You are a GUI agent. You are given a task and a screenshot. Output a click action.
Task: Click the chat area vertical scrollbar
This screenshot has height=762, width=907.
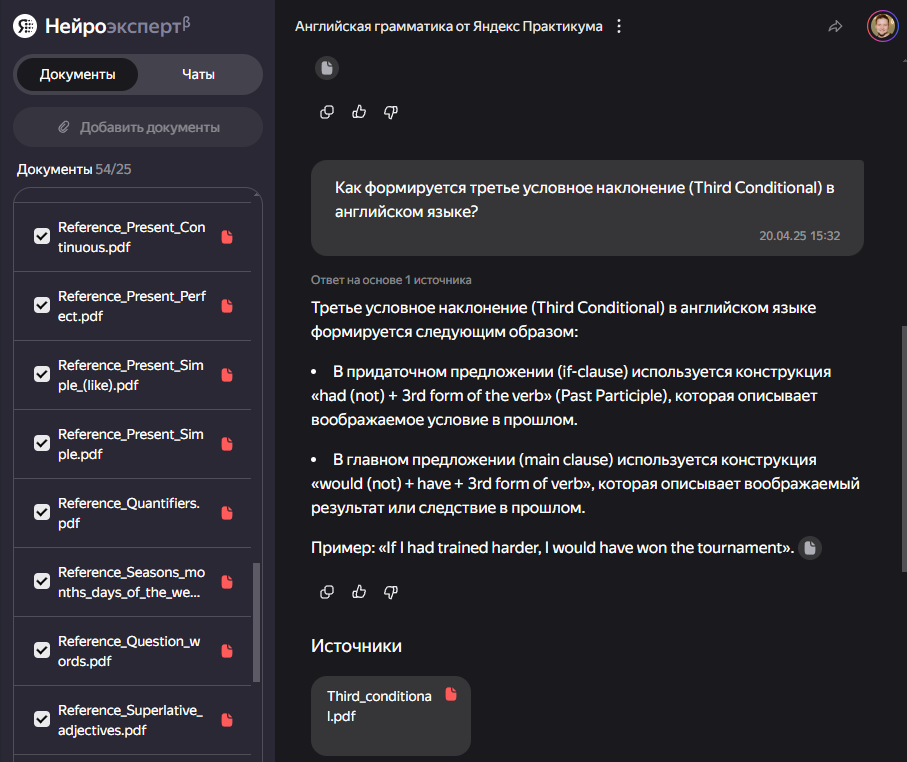click(904, 449)
